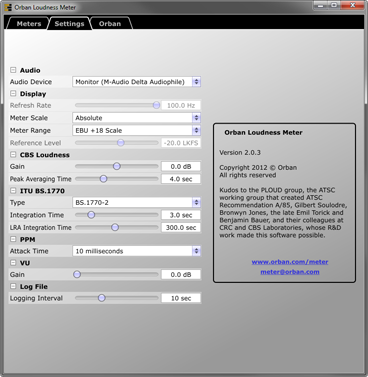This screenshot has width=368, height=377.
Task: Click the meter@orban.com email link
Action: point(290,272)
